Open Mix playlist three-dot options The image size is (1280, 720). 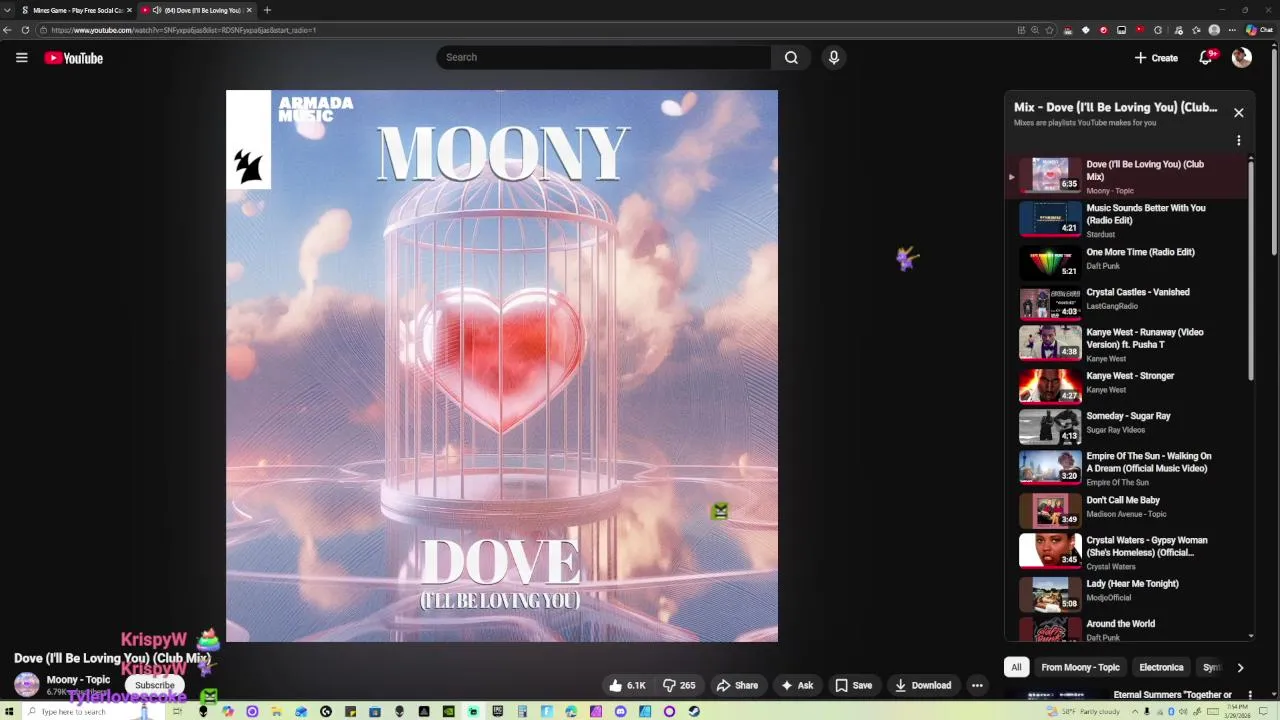point(1238,141)
